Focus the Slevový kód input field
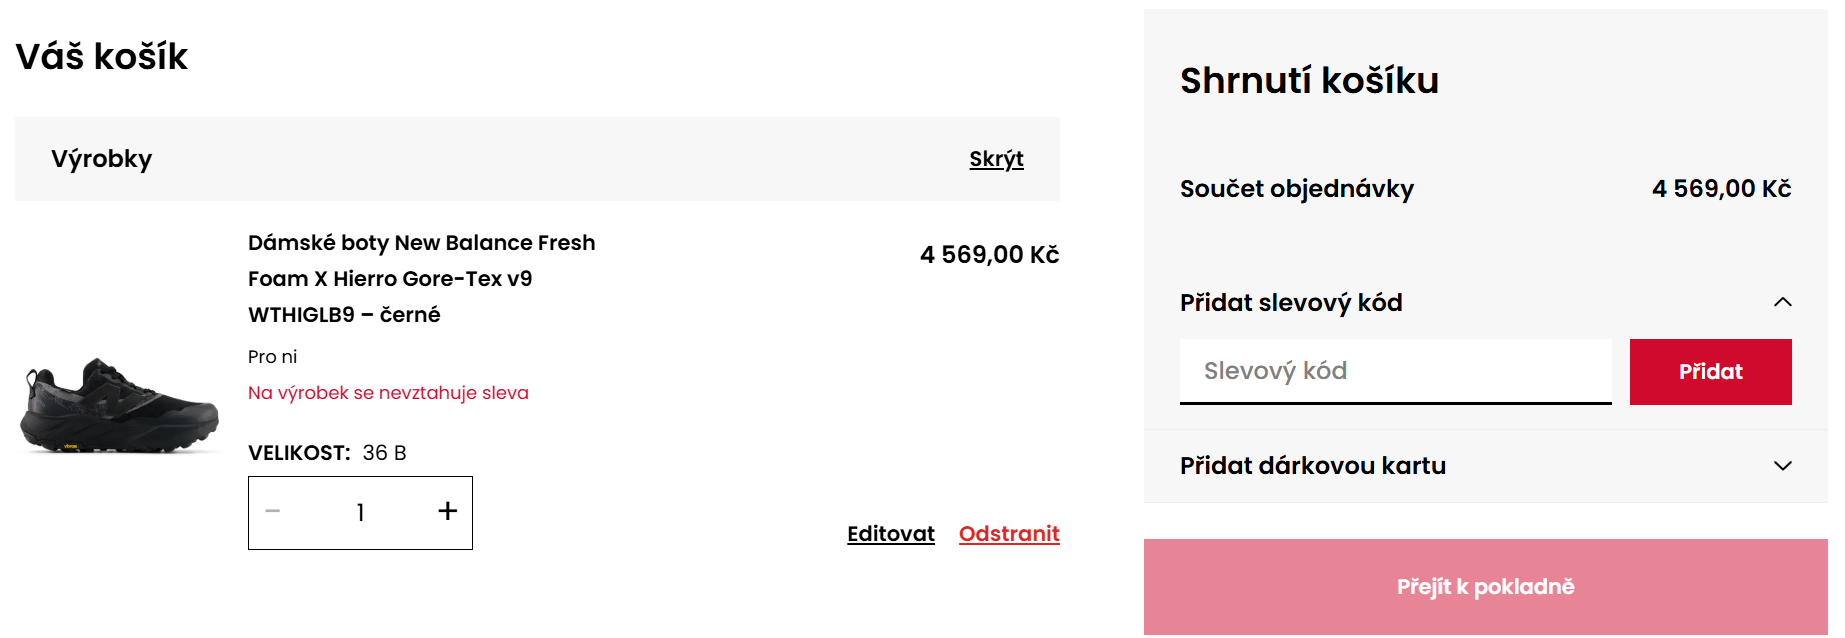Image resolution: width=1845 pixels, height=638 pixels. point(1395,371)
